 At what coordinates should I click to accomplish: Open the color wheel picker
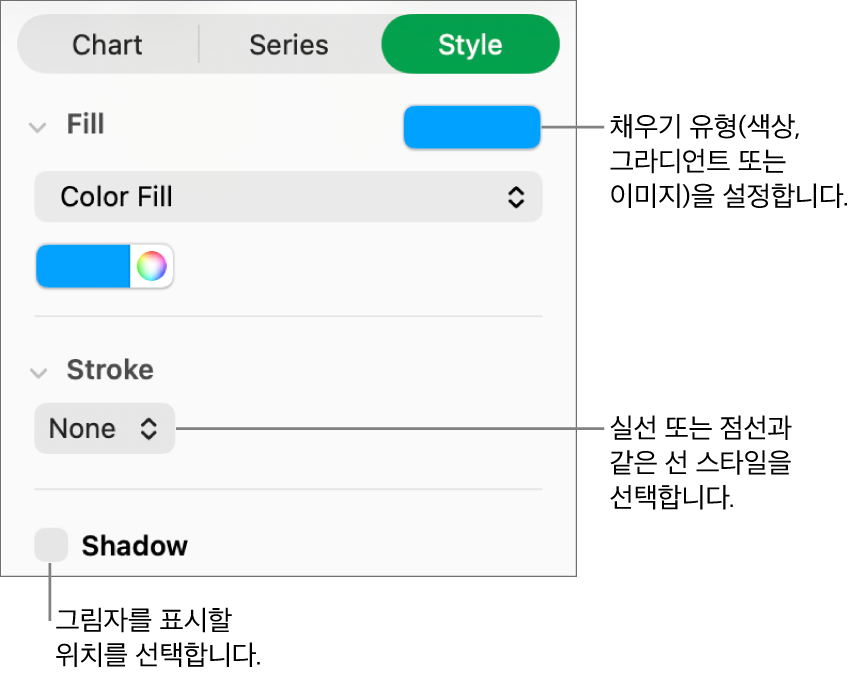point(152,267)
